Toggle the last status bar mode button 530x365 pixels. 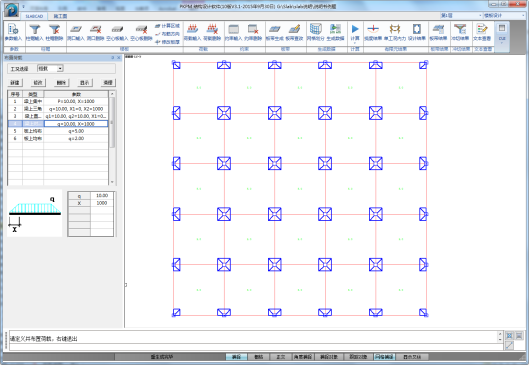point(412,357)
